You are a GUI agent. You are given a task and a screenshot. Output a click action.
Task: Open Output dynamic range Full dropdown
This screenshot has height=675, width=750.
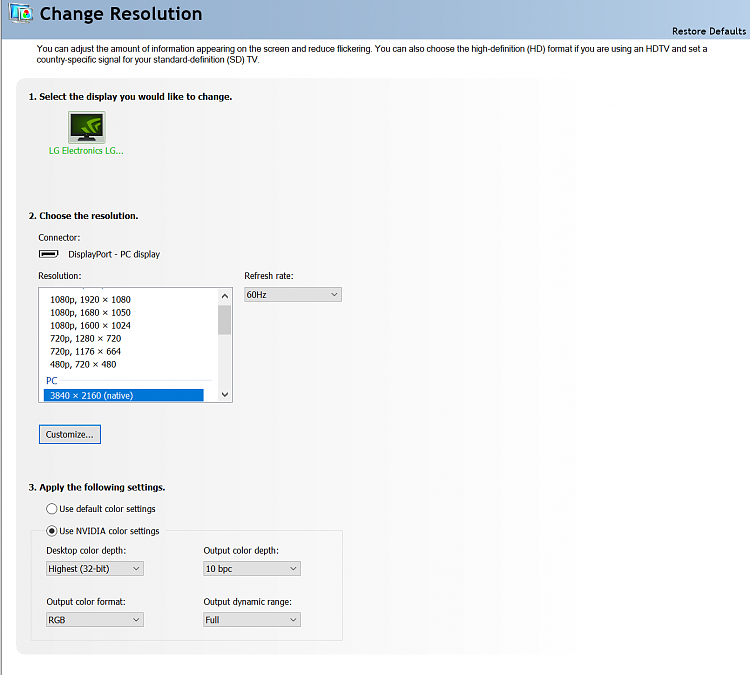pyautogui.click(x=252, y=620)
